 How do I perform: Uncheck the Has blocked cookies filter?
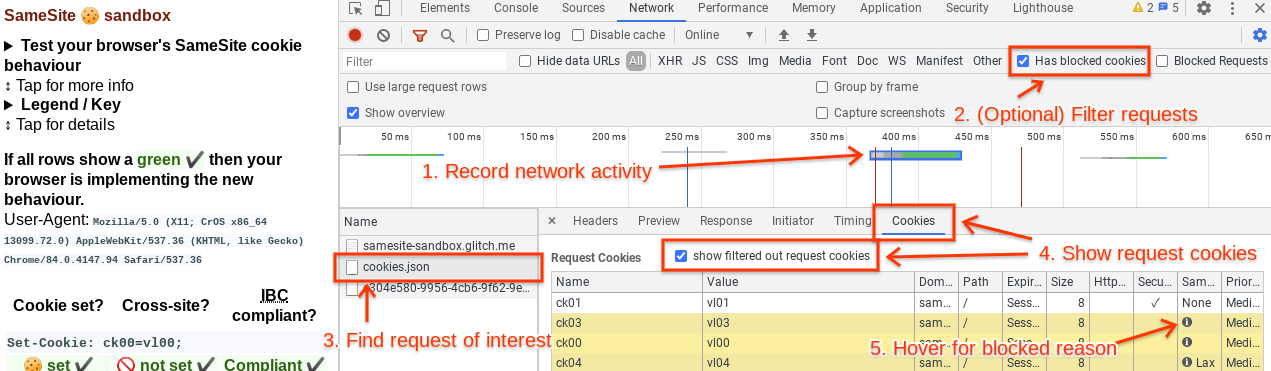[1023, 61]
